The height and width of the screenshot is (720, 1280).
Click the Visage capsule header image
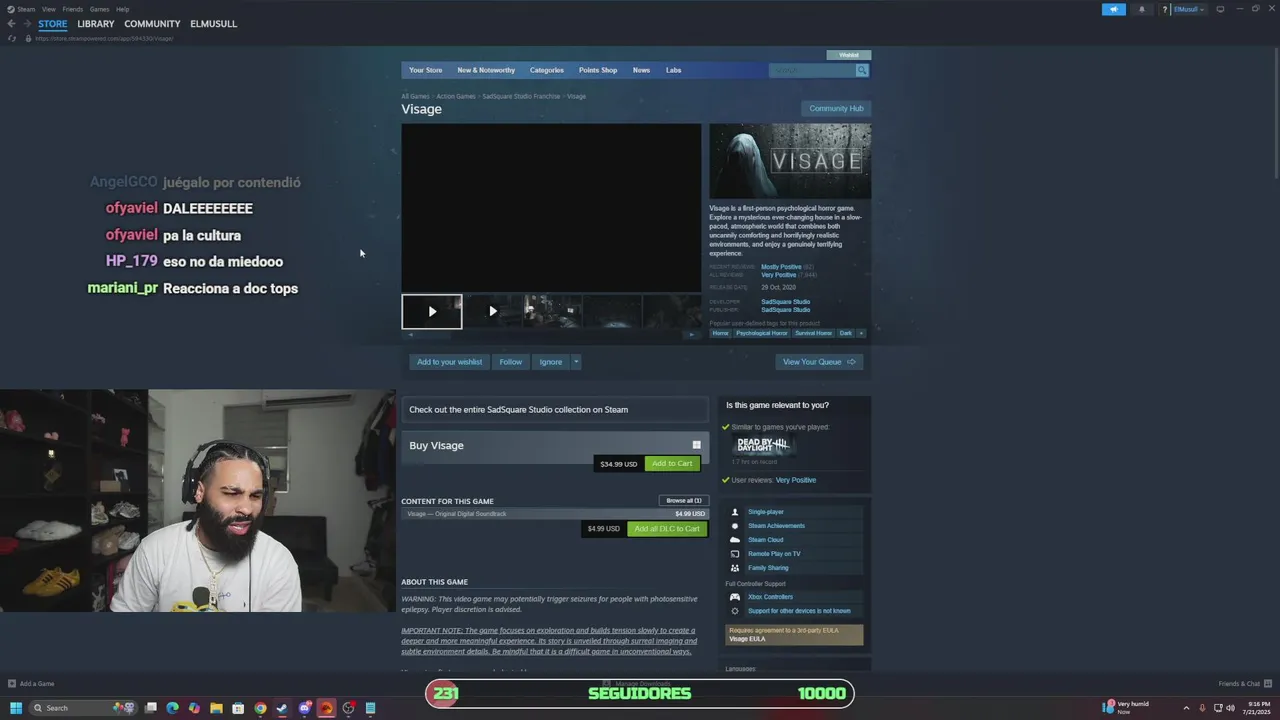click(790, 161)
